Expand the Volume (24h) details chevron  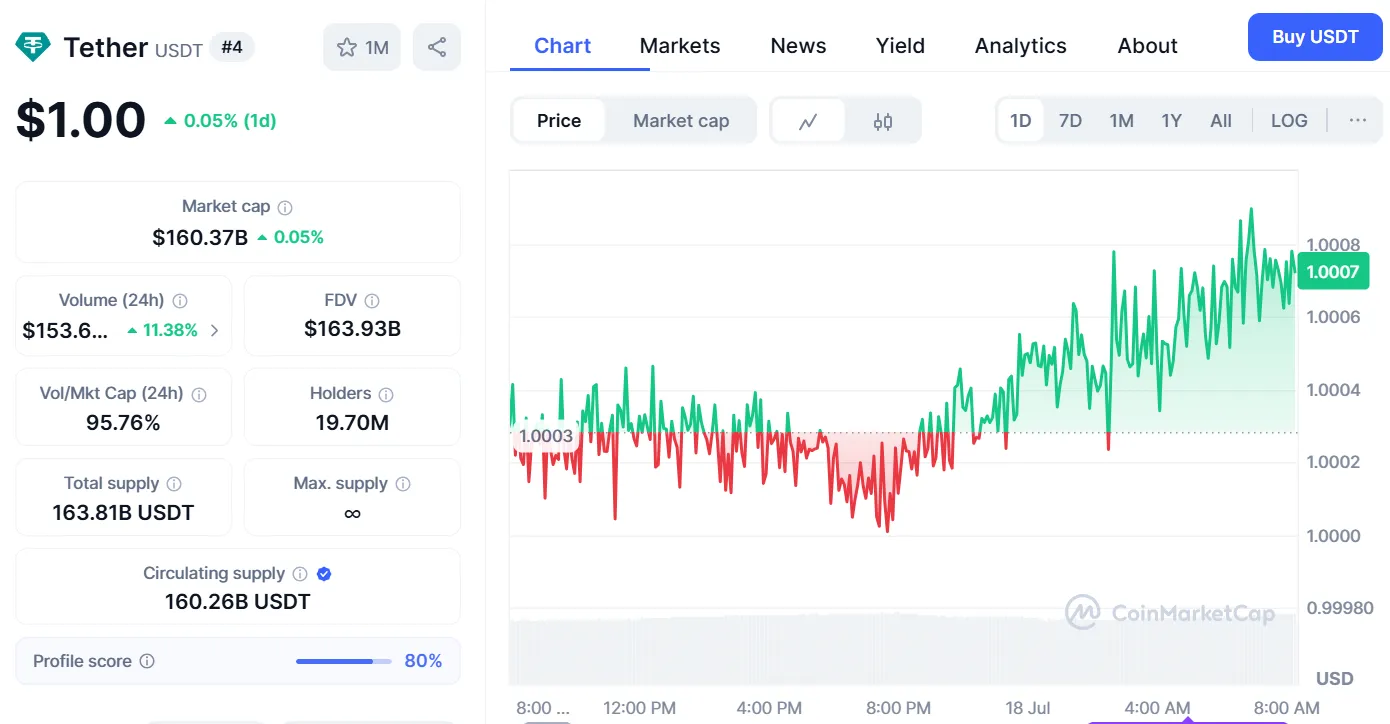[215, 330]
